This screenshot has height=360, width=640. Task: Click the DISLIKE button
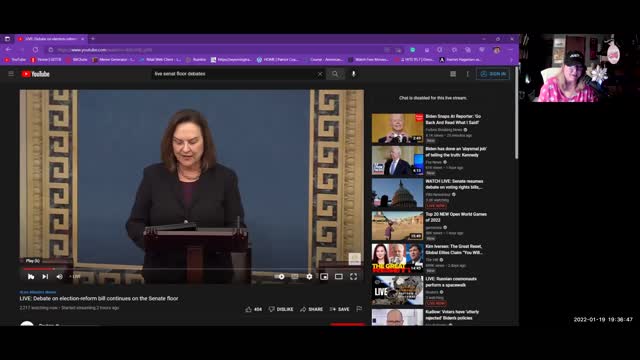coord(281,309)
